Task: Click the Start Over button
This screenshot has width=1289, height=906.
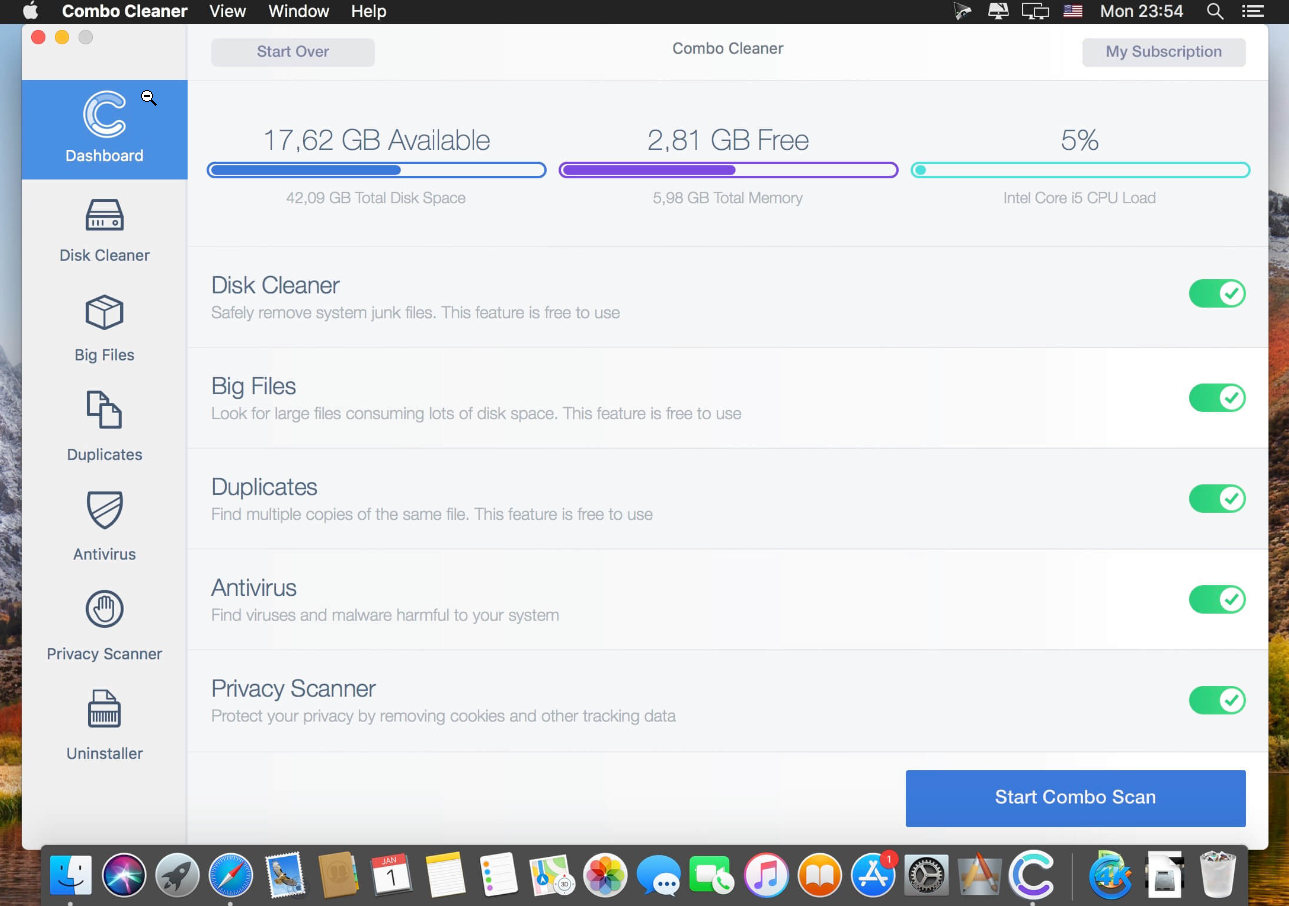Action: [x=293, y=52]
